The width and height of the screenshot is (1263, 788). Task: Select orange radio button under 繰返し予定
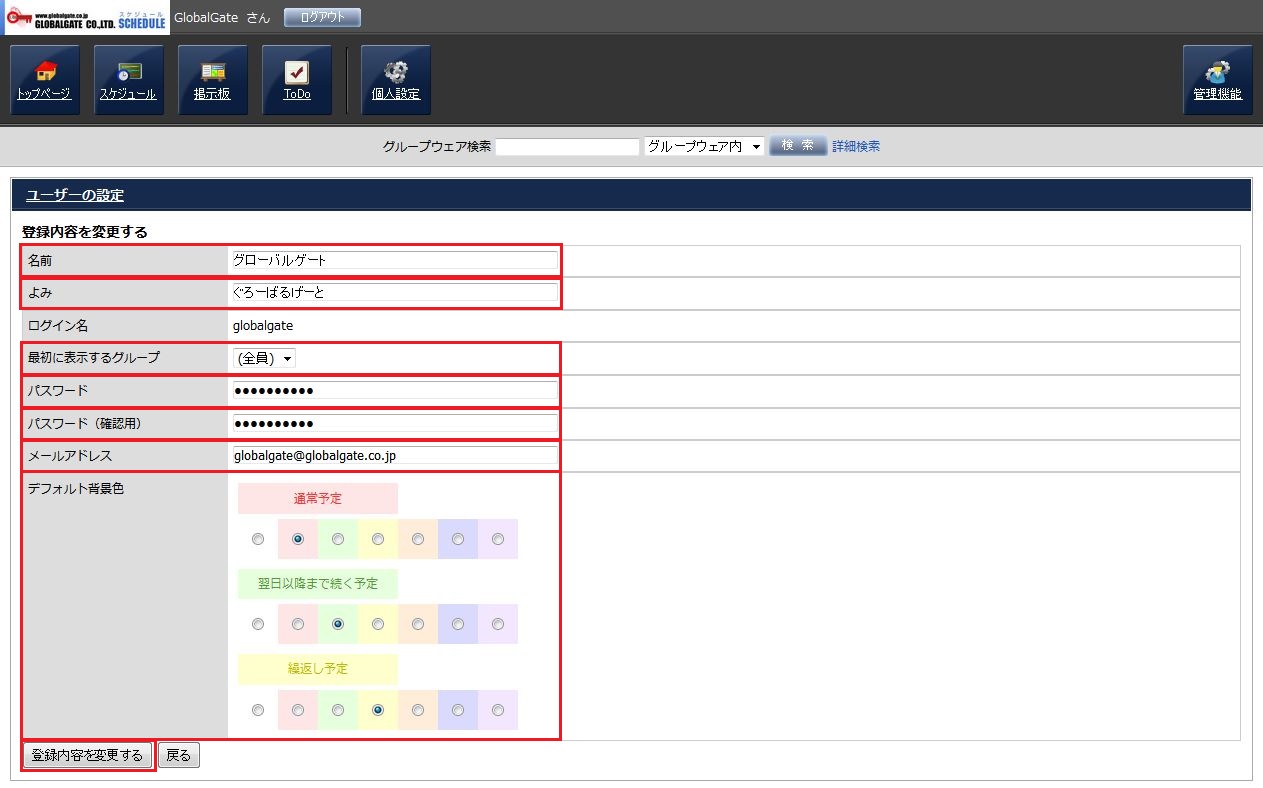click(x=418, y=710)
